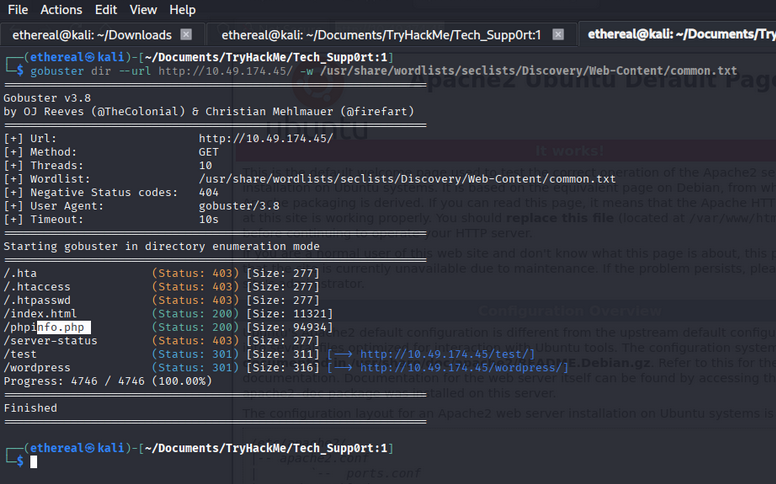
Task: Switch to the middle Tech_Supp0rt:1 tab
Action: pyautogui.click(x=380, y=35)
